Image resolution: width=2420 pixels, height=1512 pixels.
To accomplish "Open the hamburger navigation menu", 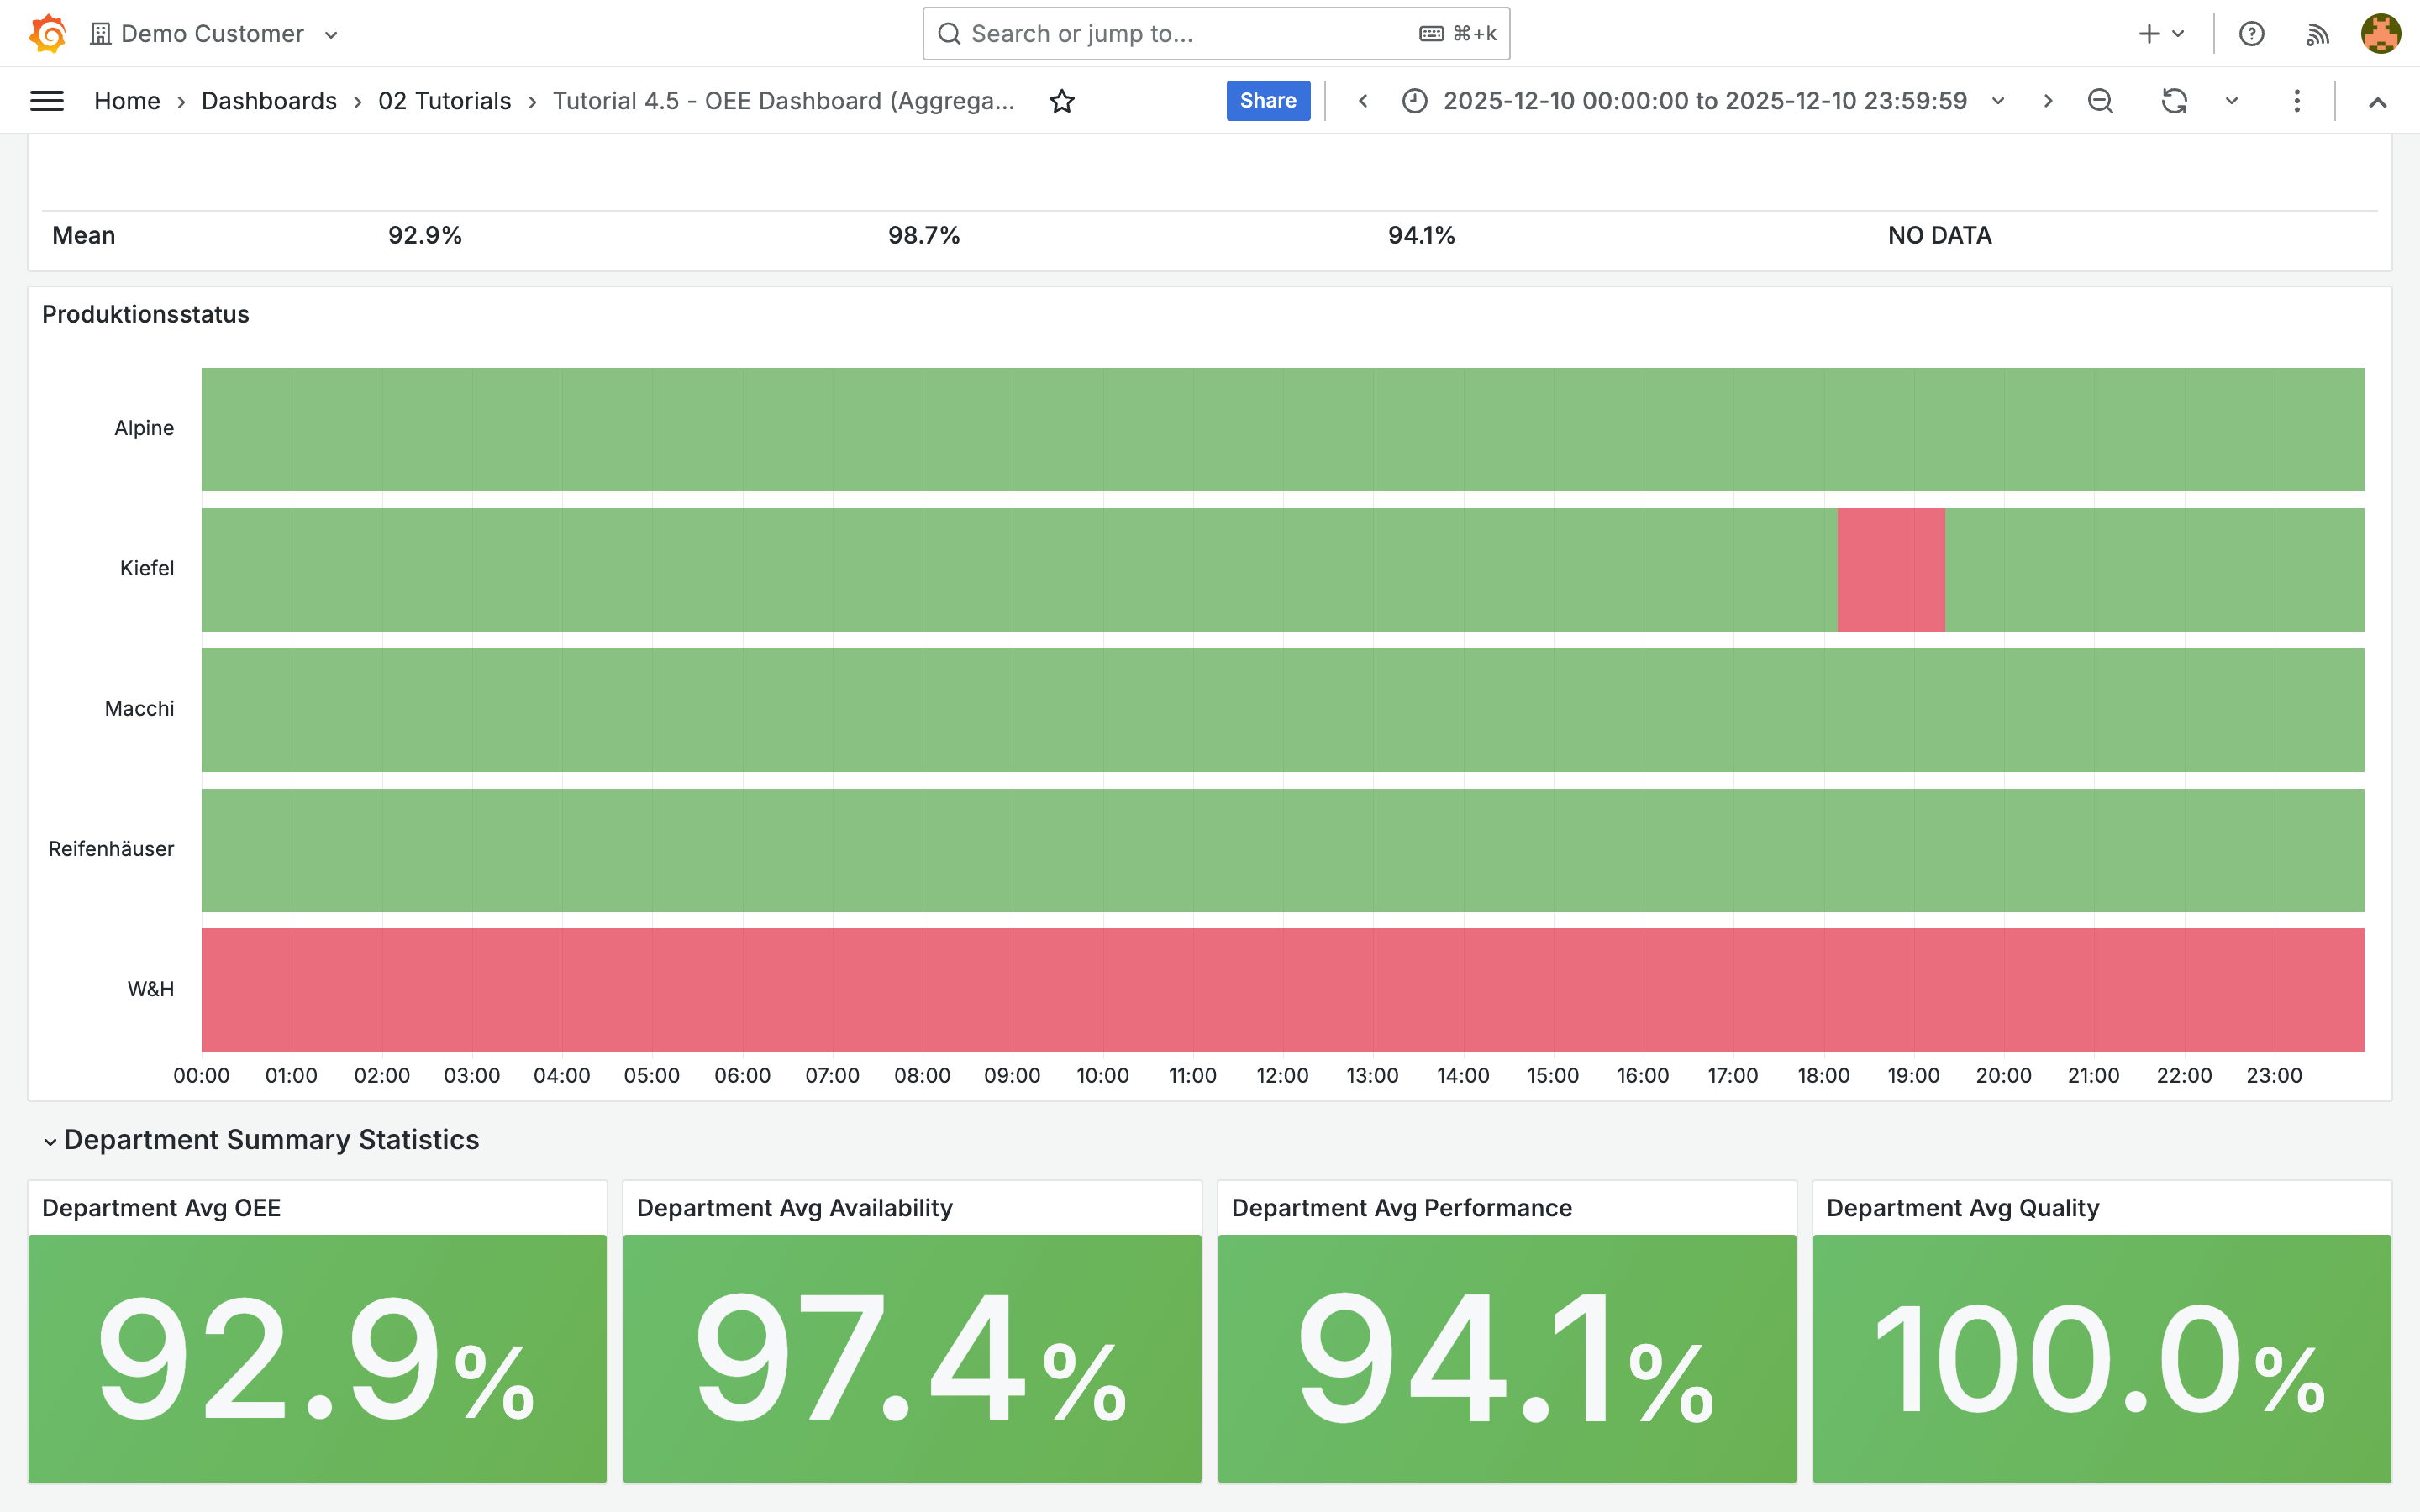I will pos(47,101).
